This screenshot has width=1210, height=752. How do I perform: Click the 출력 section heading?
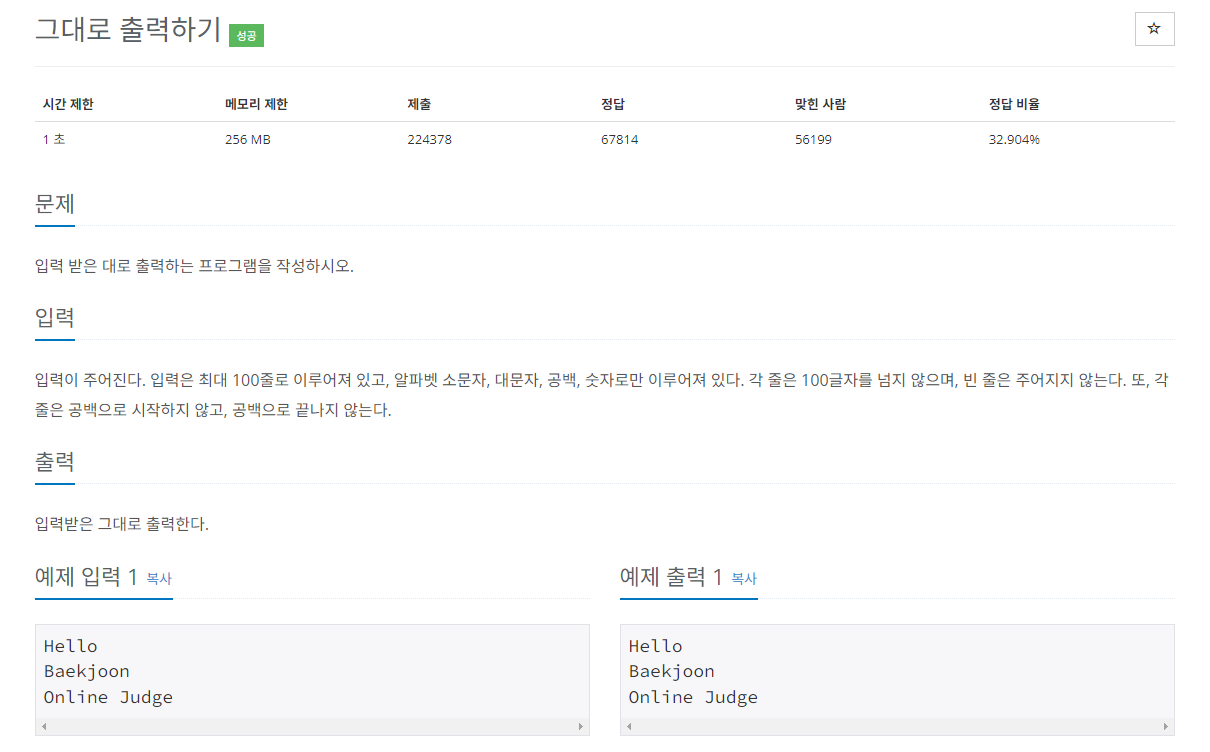[55, 462]
